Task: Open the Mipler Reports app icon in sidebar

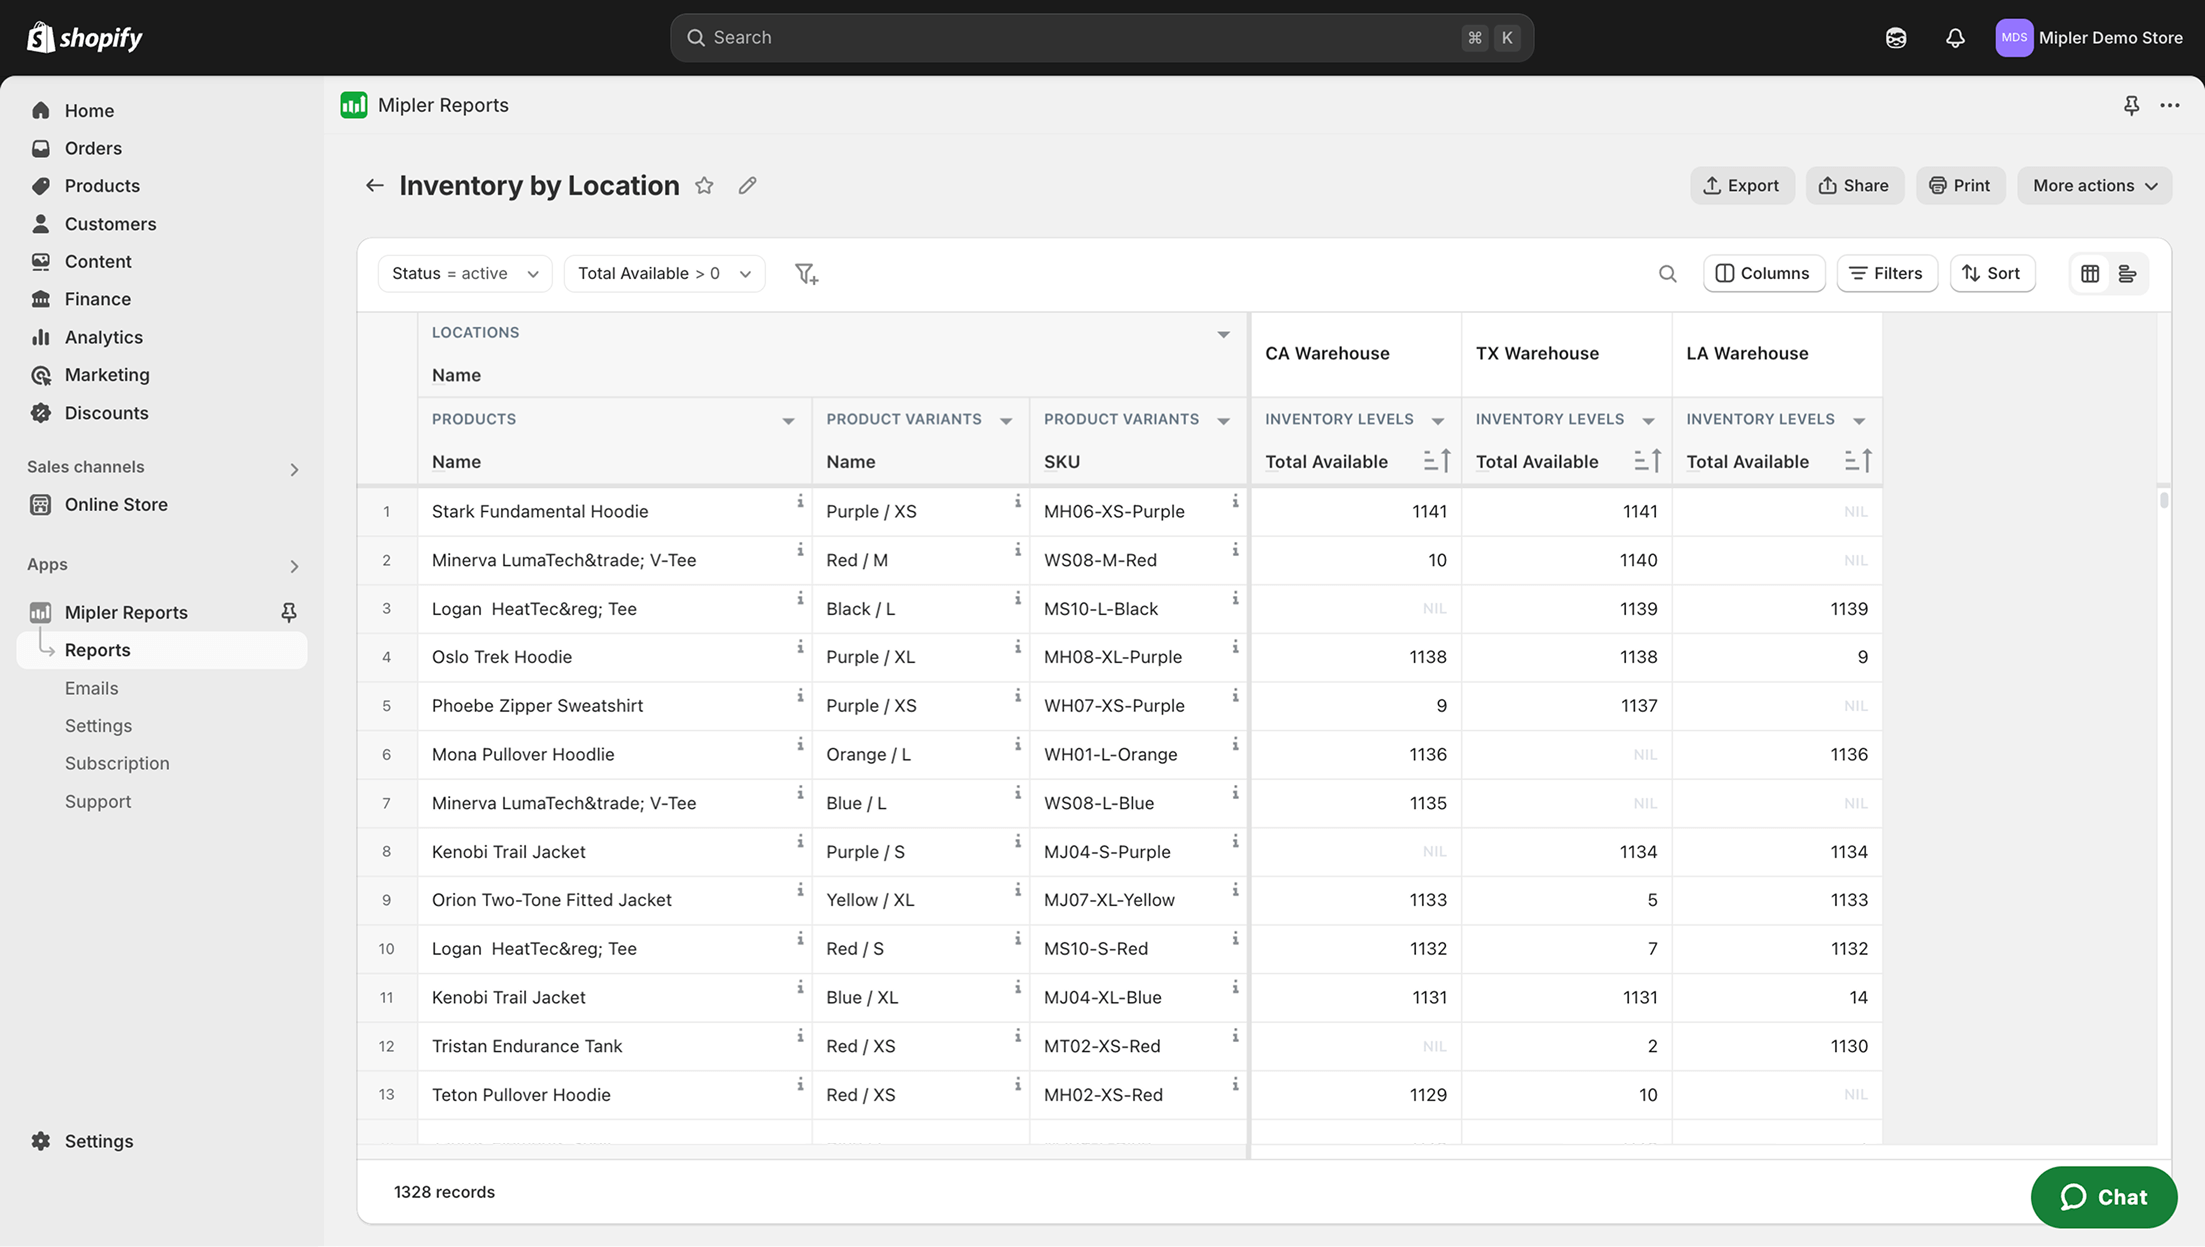Action: [41, 611]
